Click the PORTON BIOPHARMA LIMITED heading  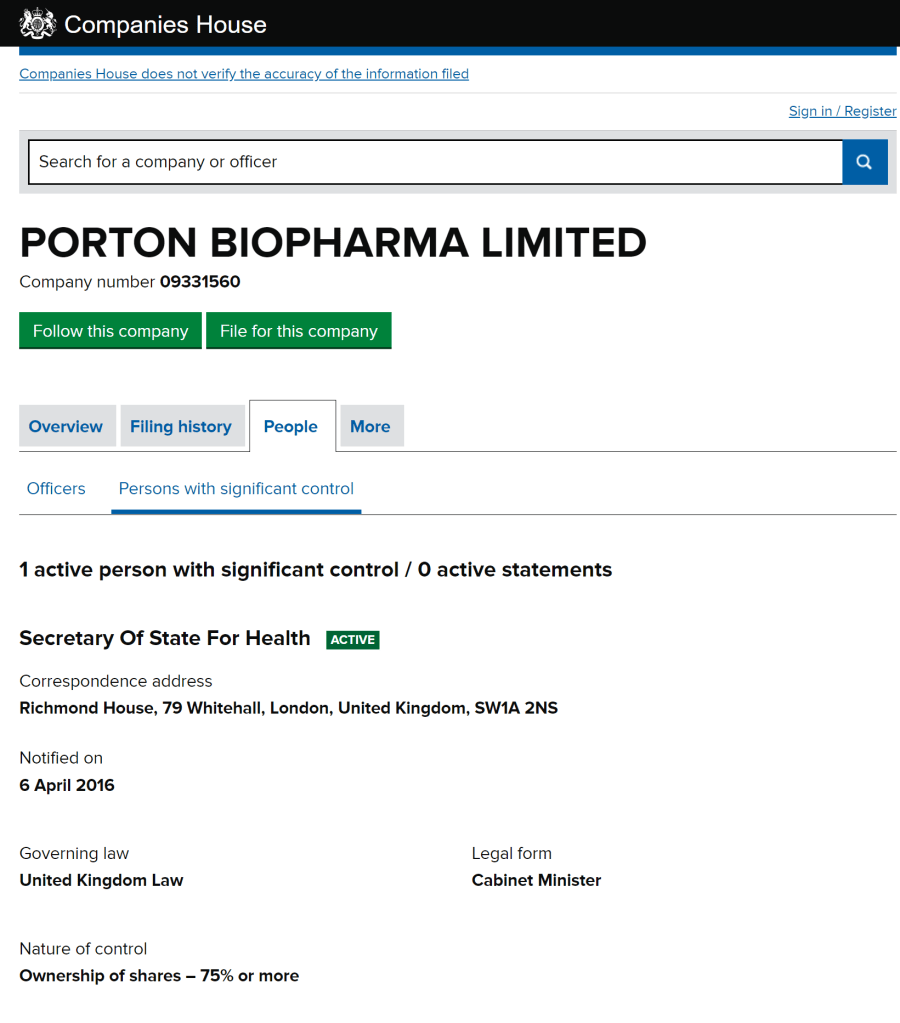(x=333, y=243)
